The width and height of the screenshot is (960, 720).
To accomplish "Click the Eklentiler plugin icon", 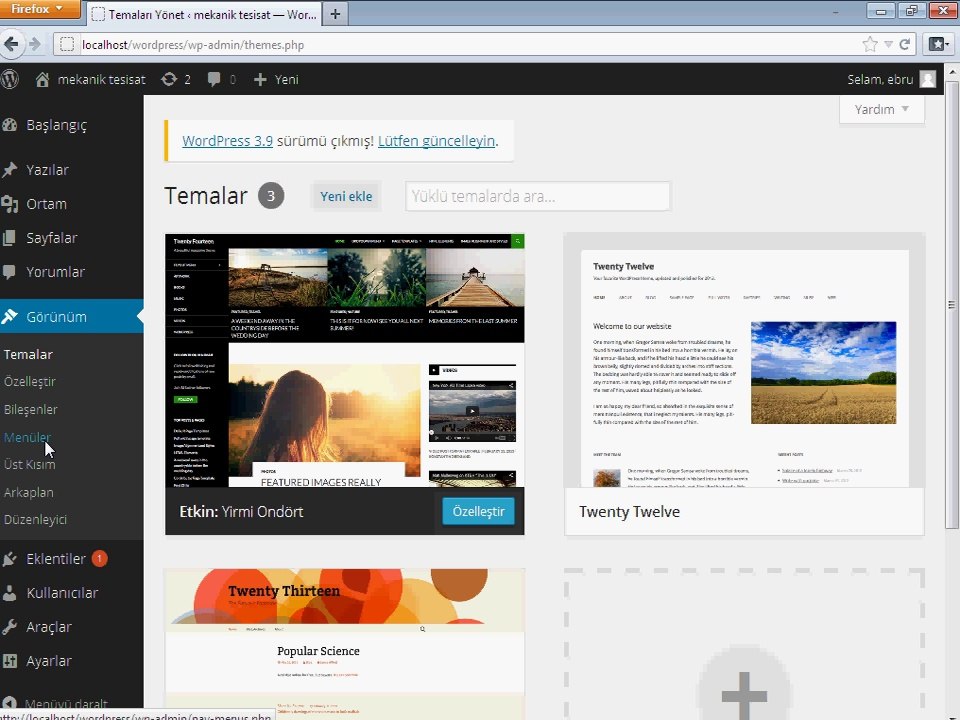I will (x=10, y=558).
